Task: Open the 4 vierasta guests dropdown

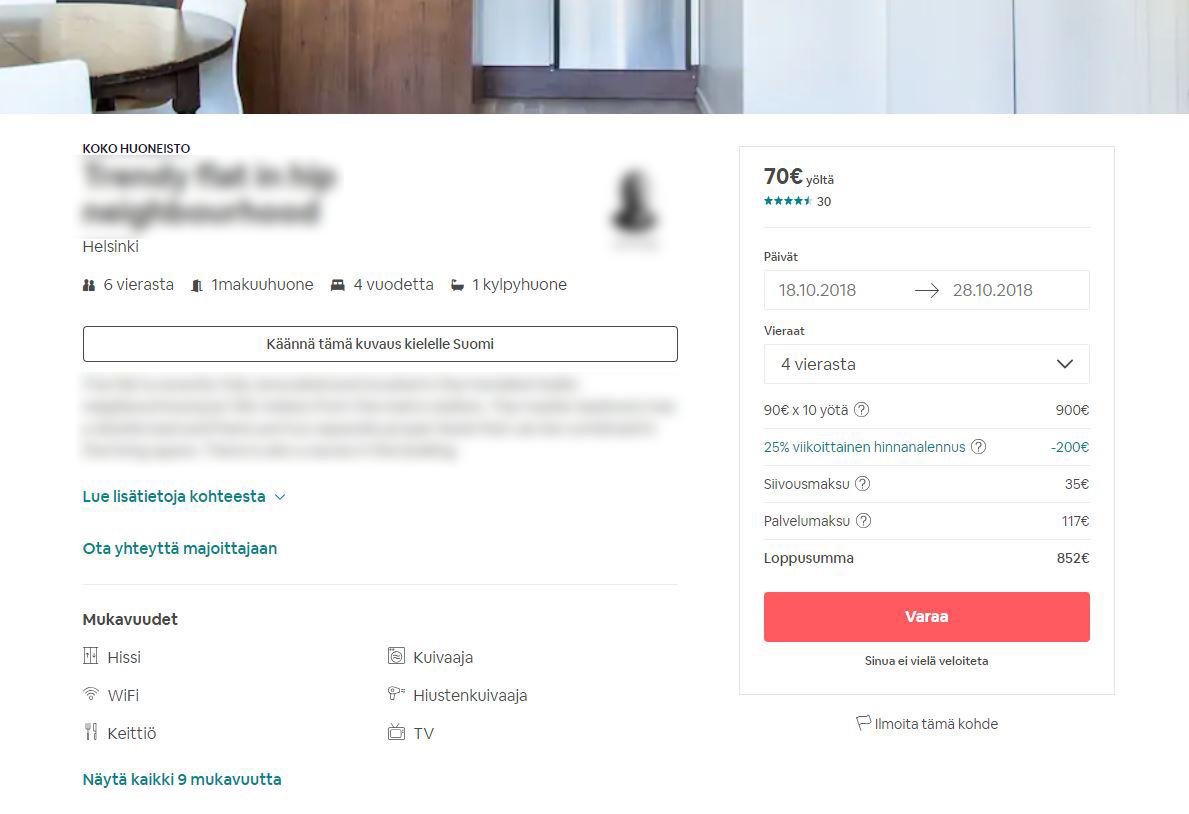Action: (x=927, y=364)
